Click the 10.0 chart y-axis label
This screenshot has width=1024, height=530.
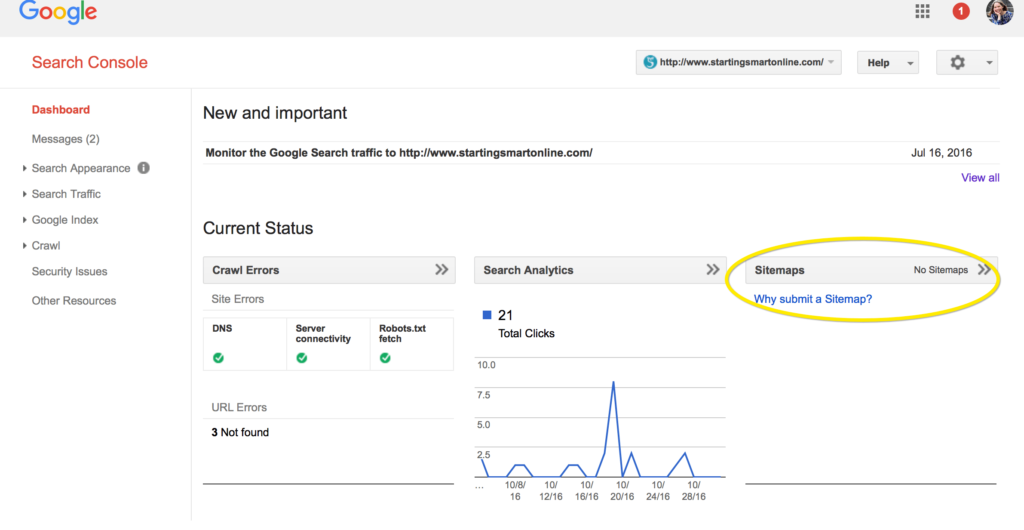point(487,365)
